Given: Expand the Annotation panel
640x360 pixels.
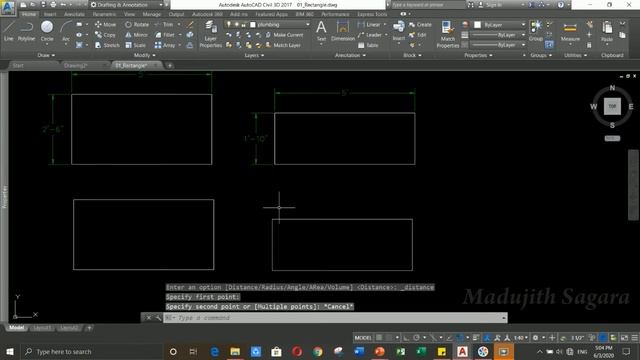Looking at the screenshot, I should tap(350, 55).
